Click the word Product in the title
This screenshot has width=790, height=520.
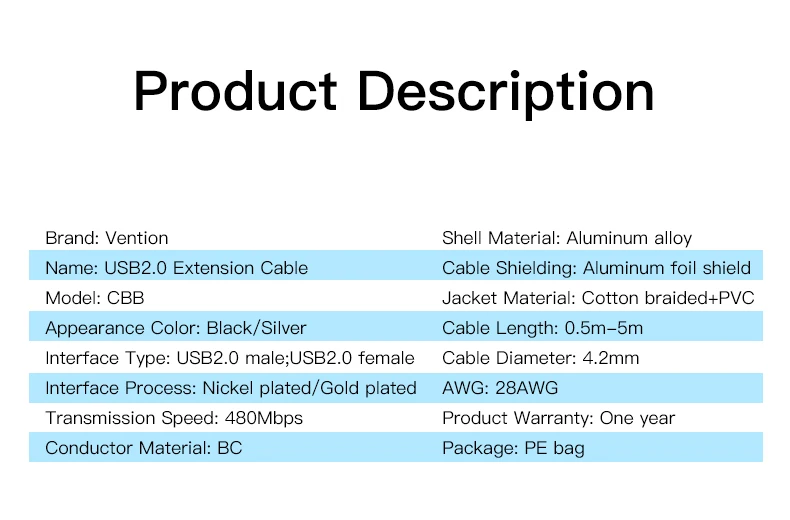(x=235, y=92)
